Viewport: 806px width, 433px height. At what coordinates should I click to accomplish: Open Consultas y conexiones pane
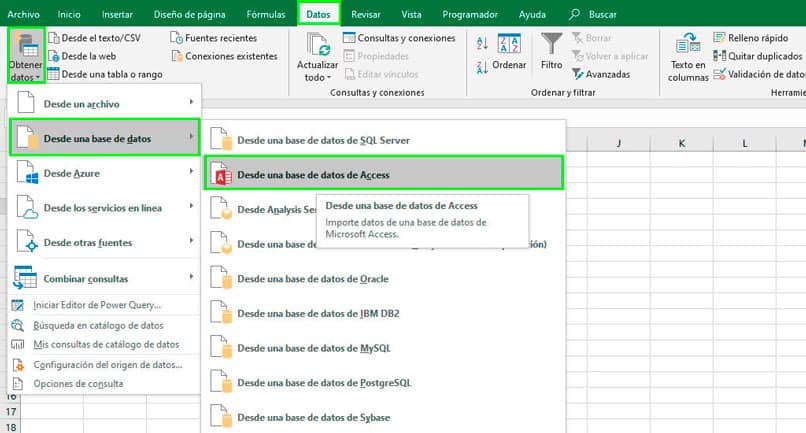(399, 38)
